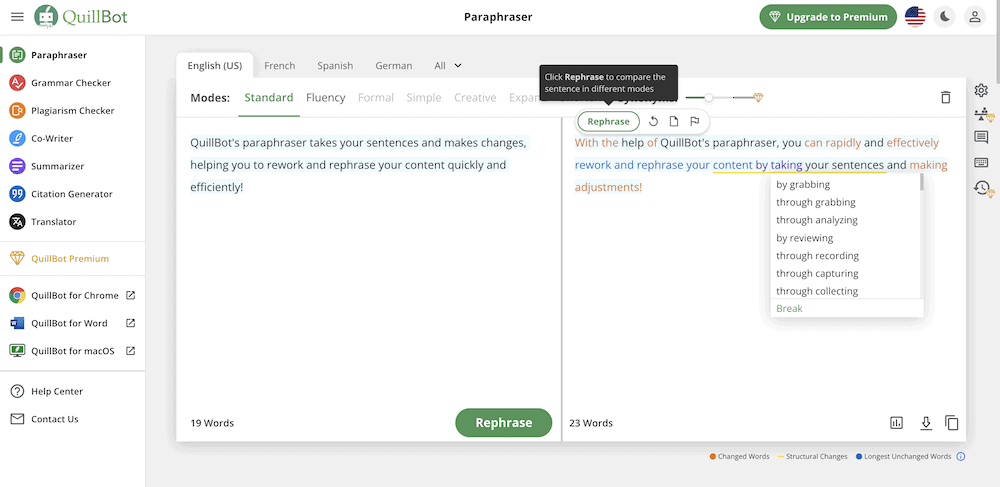Select French language tab
The width and height of the screenshot is (1000, 487).
tap(279, 66)
